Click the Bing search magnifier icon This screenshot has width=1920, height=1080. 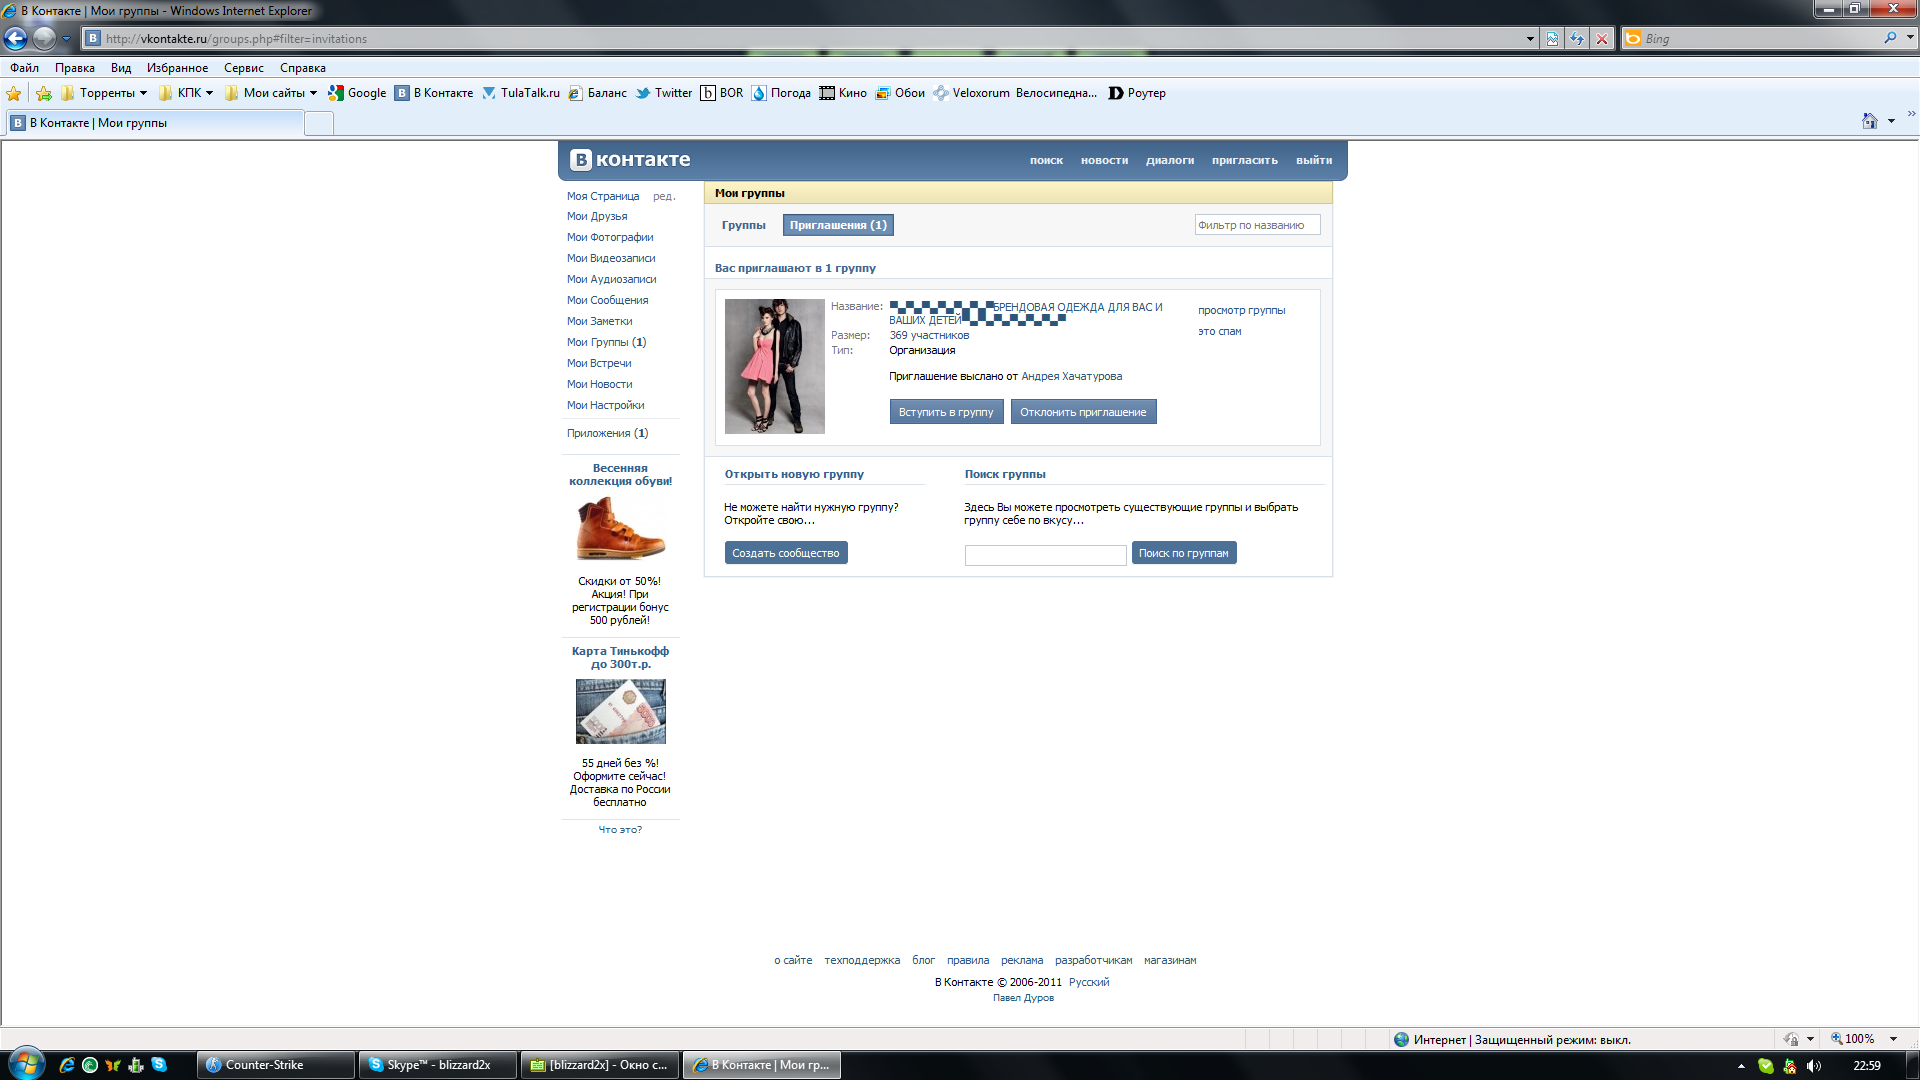tap(1890, 38)
